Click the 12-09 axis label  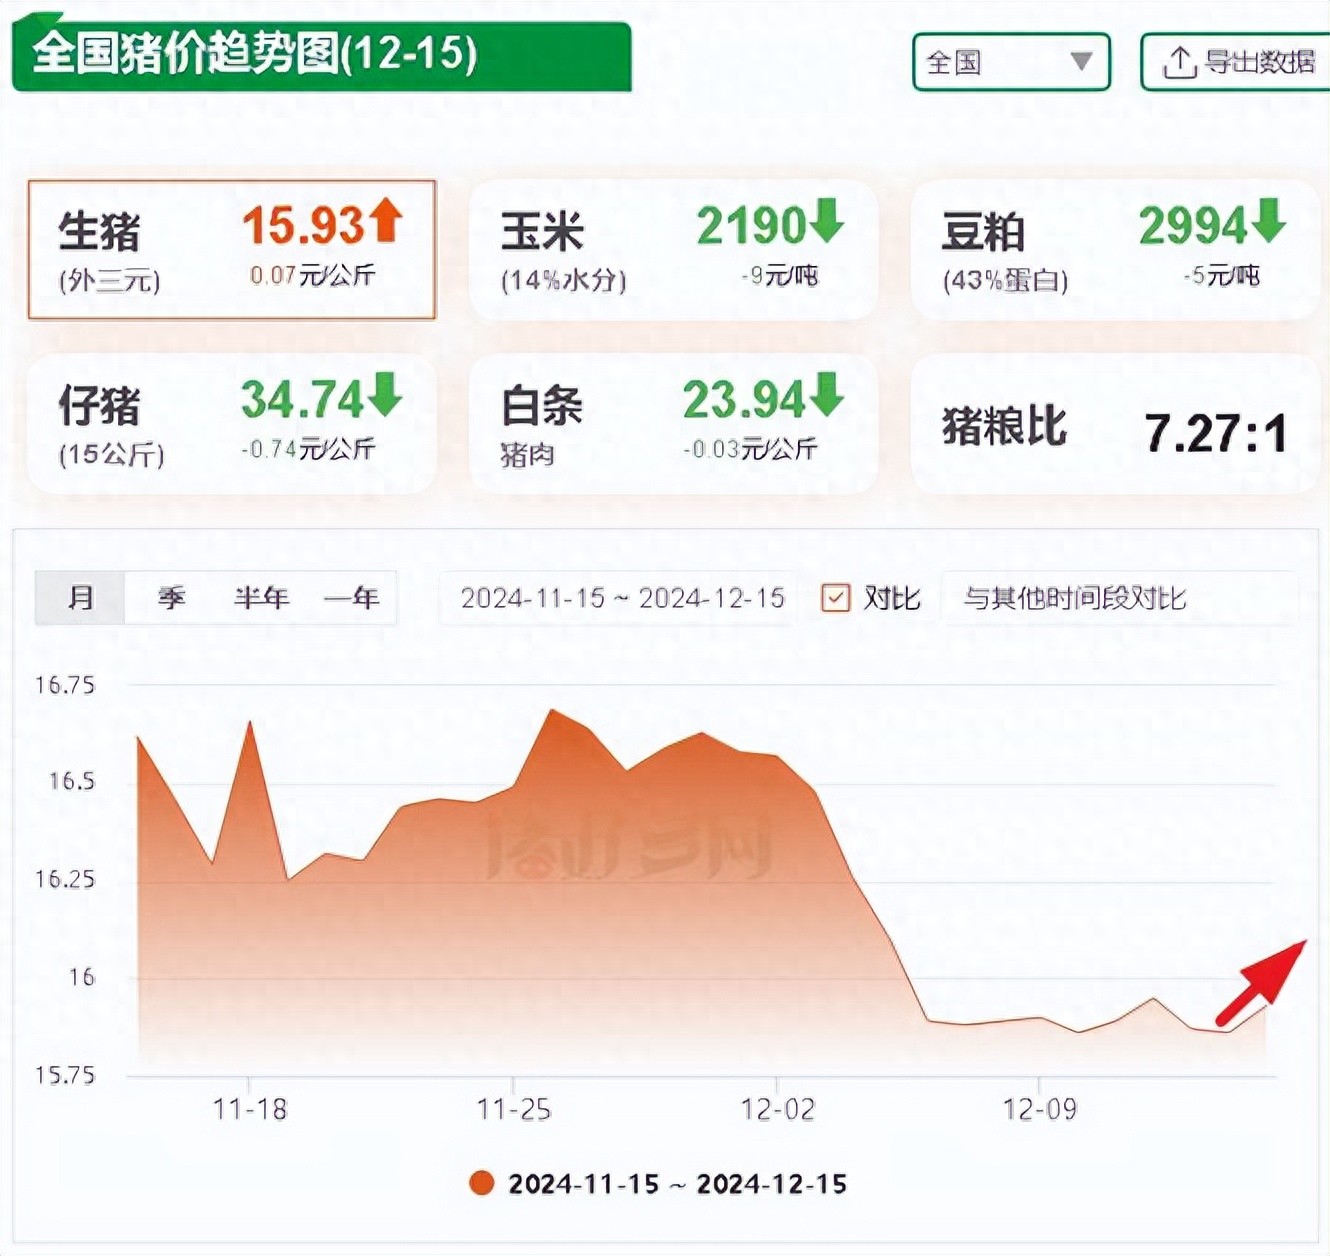click(1040, 1109)
